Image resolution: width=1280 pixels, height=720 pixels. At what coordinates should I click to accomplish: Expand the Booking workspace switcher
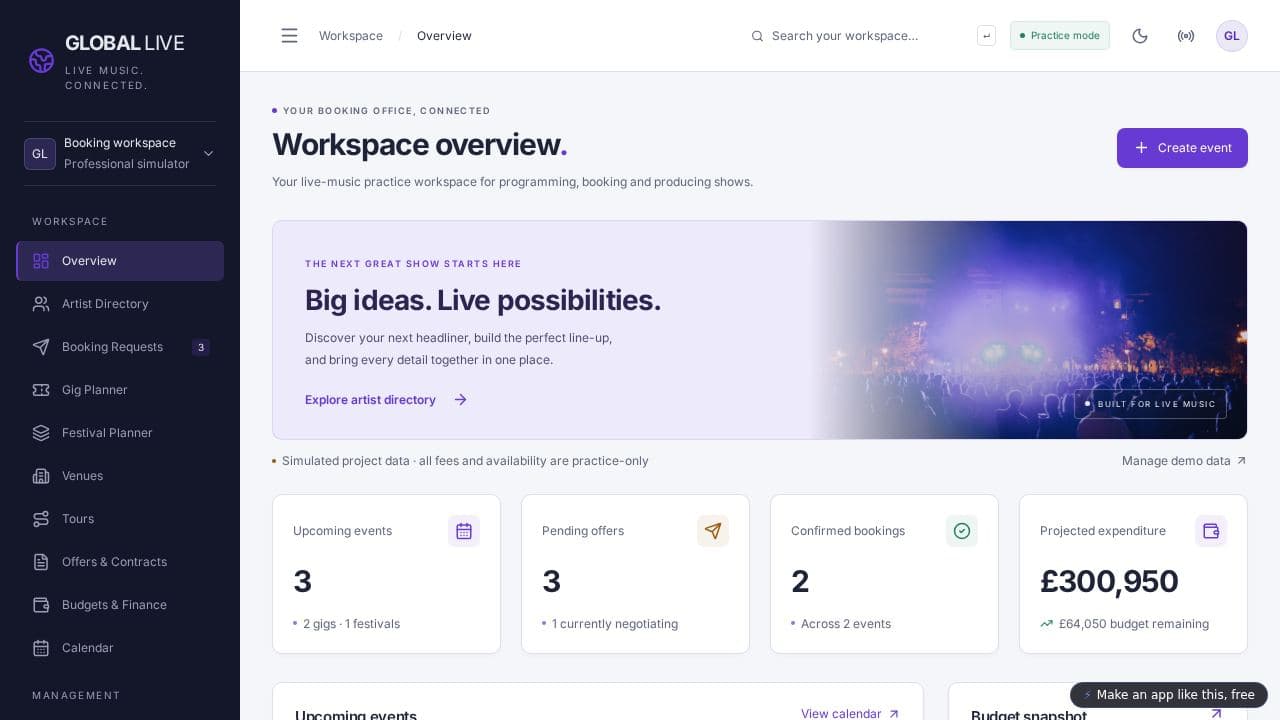point(120,154)
